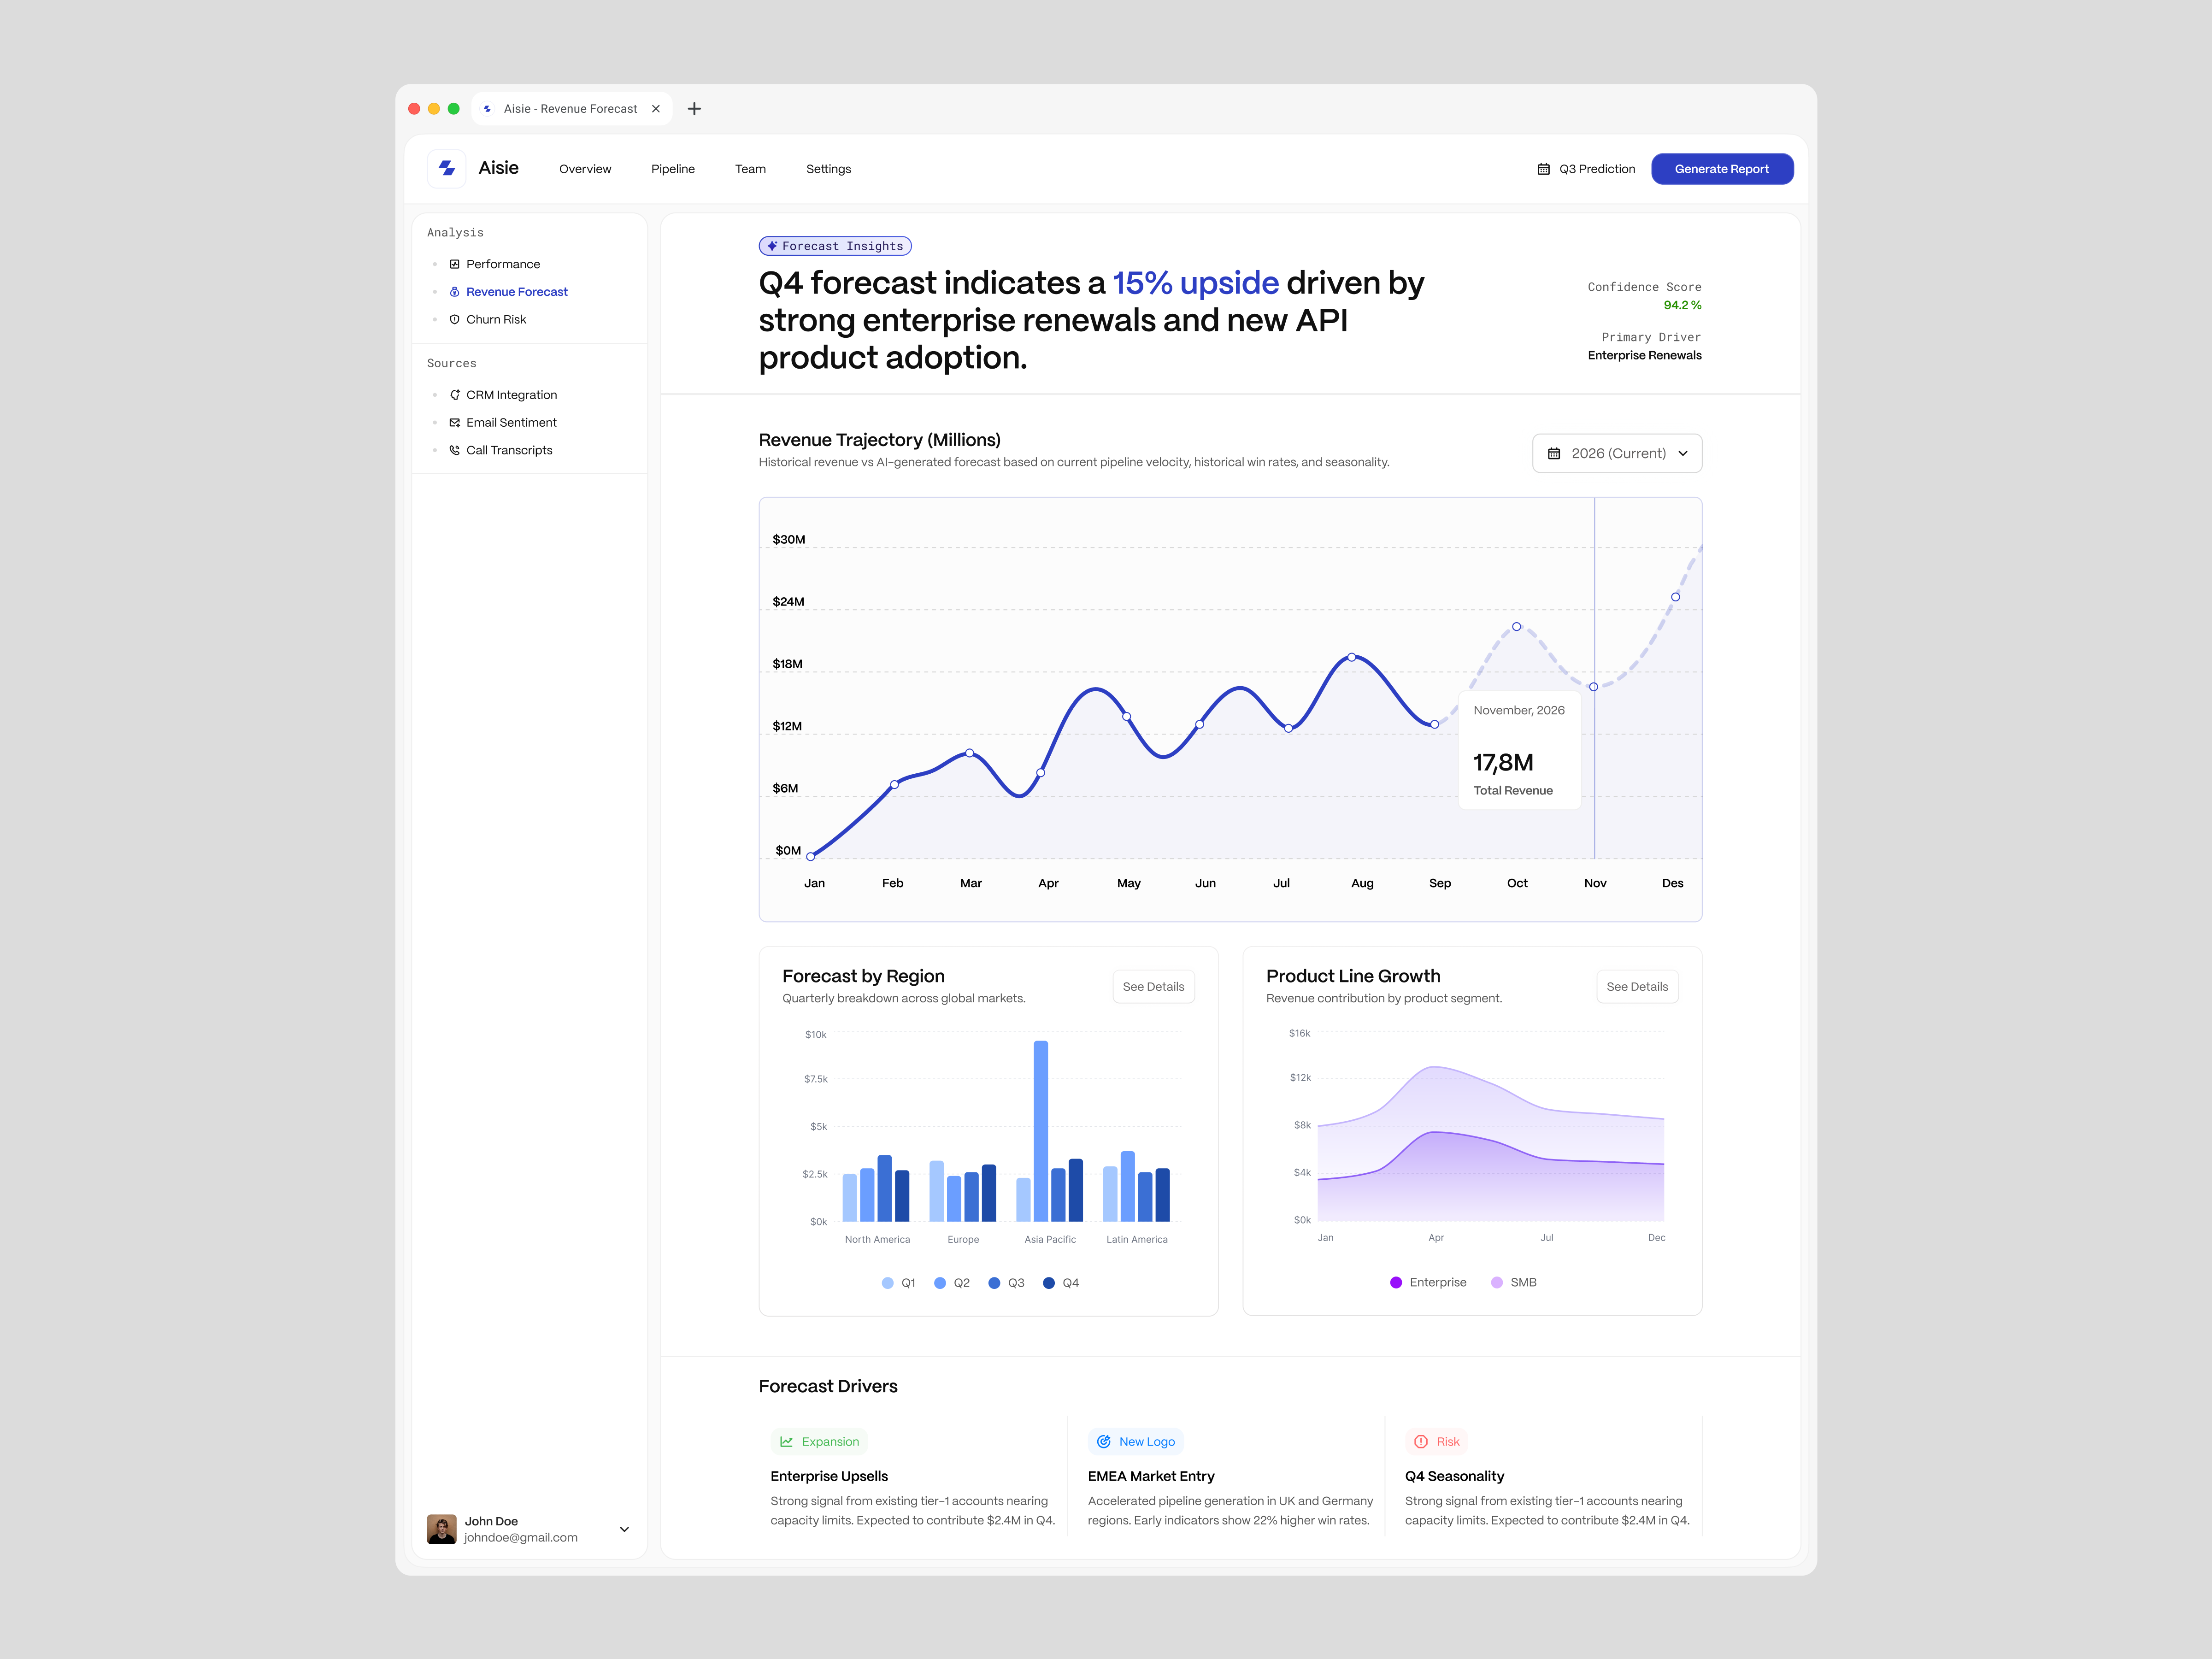Click the purple Enterprise color swatch

pyautogui.click(x=1395, y=1282)
